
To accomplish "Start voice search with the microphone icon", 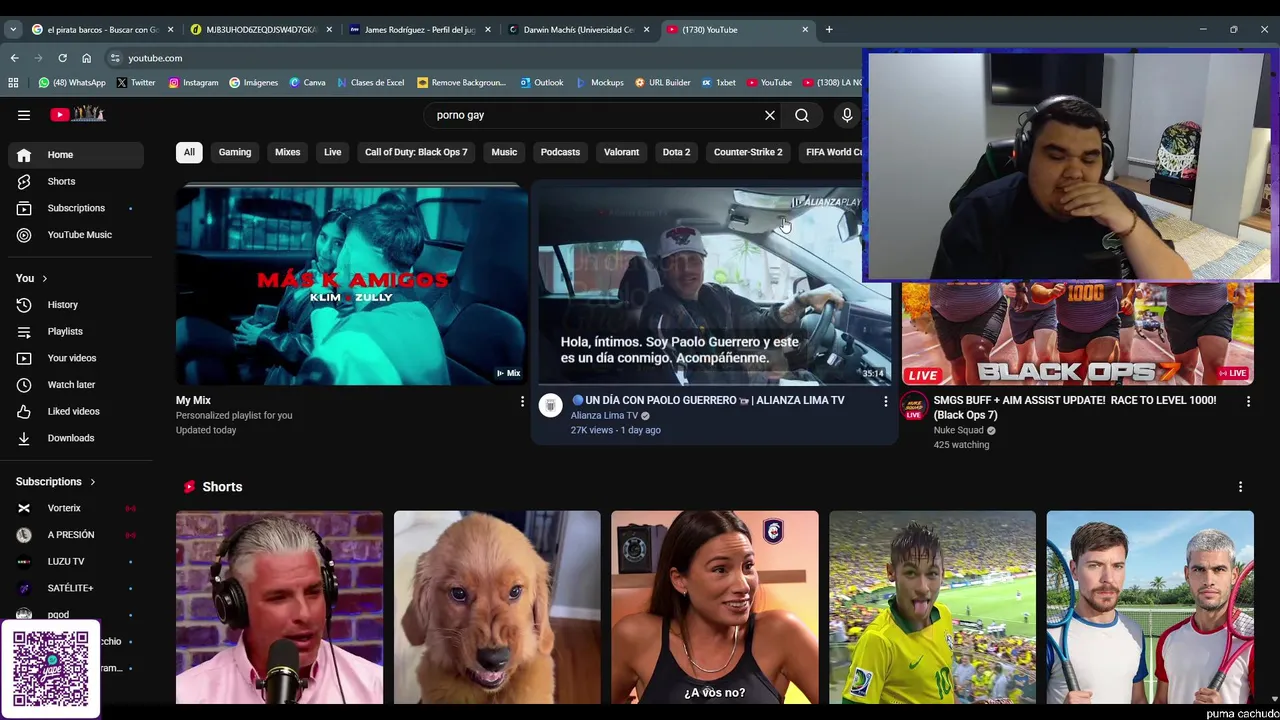I will tap(847, 115).
